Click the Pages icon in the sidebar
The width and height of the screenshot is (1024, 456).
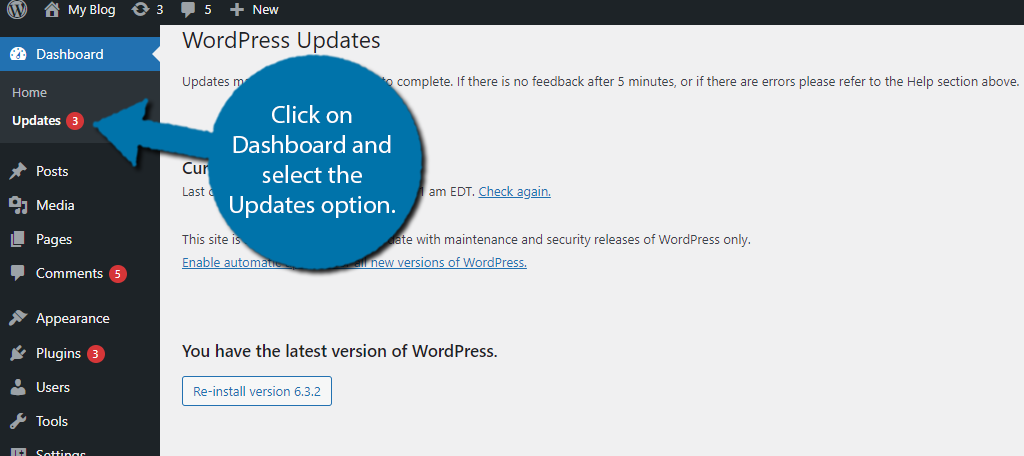click(x=18, y=240)
